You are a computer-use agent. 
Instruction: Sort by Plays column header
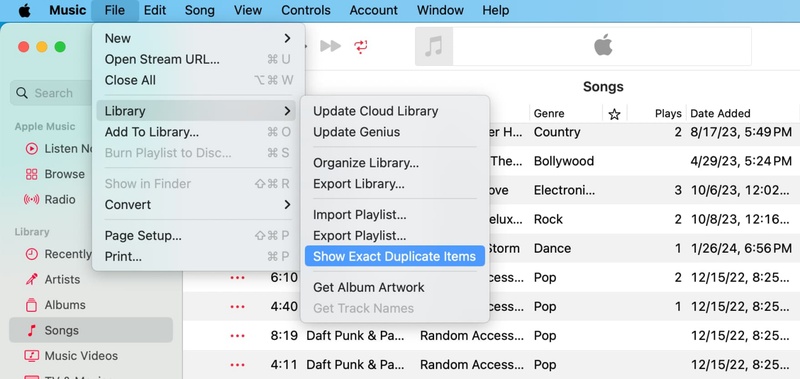coord(668,113)
